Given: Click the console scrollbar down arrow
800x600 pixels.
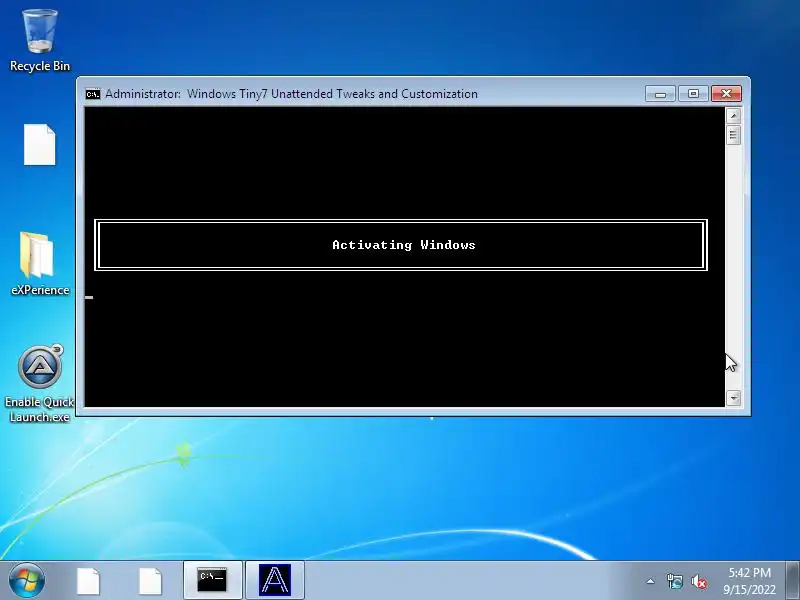Looking at the screenshot, I should tap(733, 398).
